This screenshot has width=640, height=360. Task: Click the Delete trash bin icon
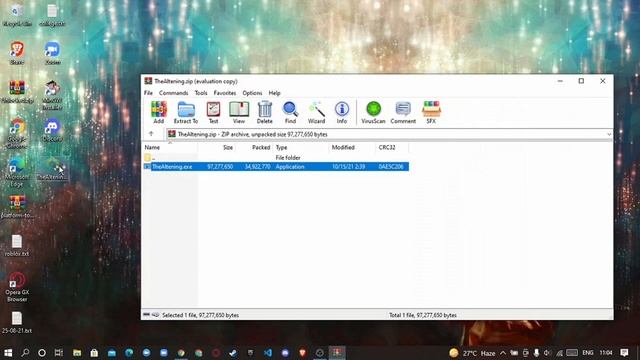point(264,112)
